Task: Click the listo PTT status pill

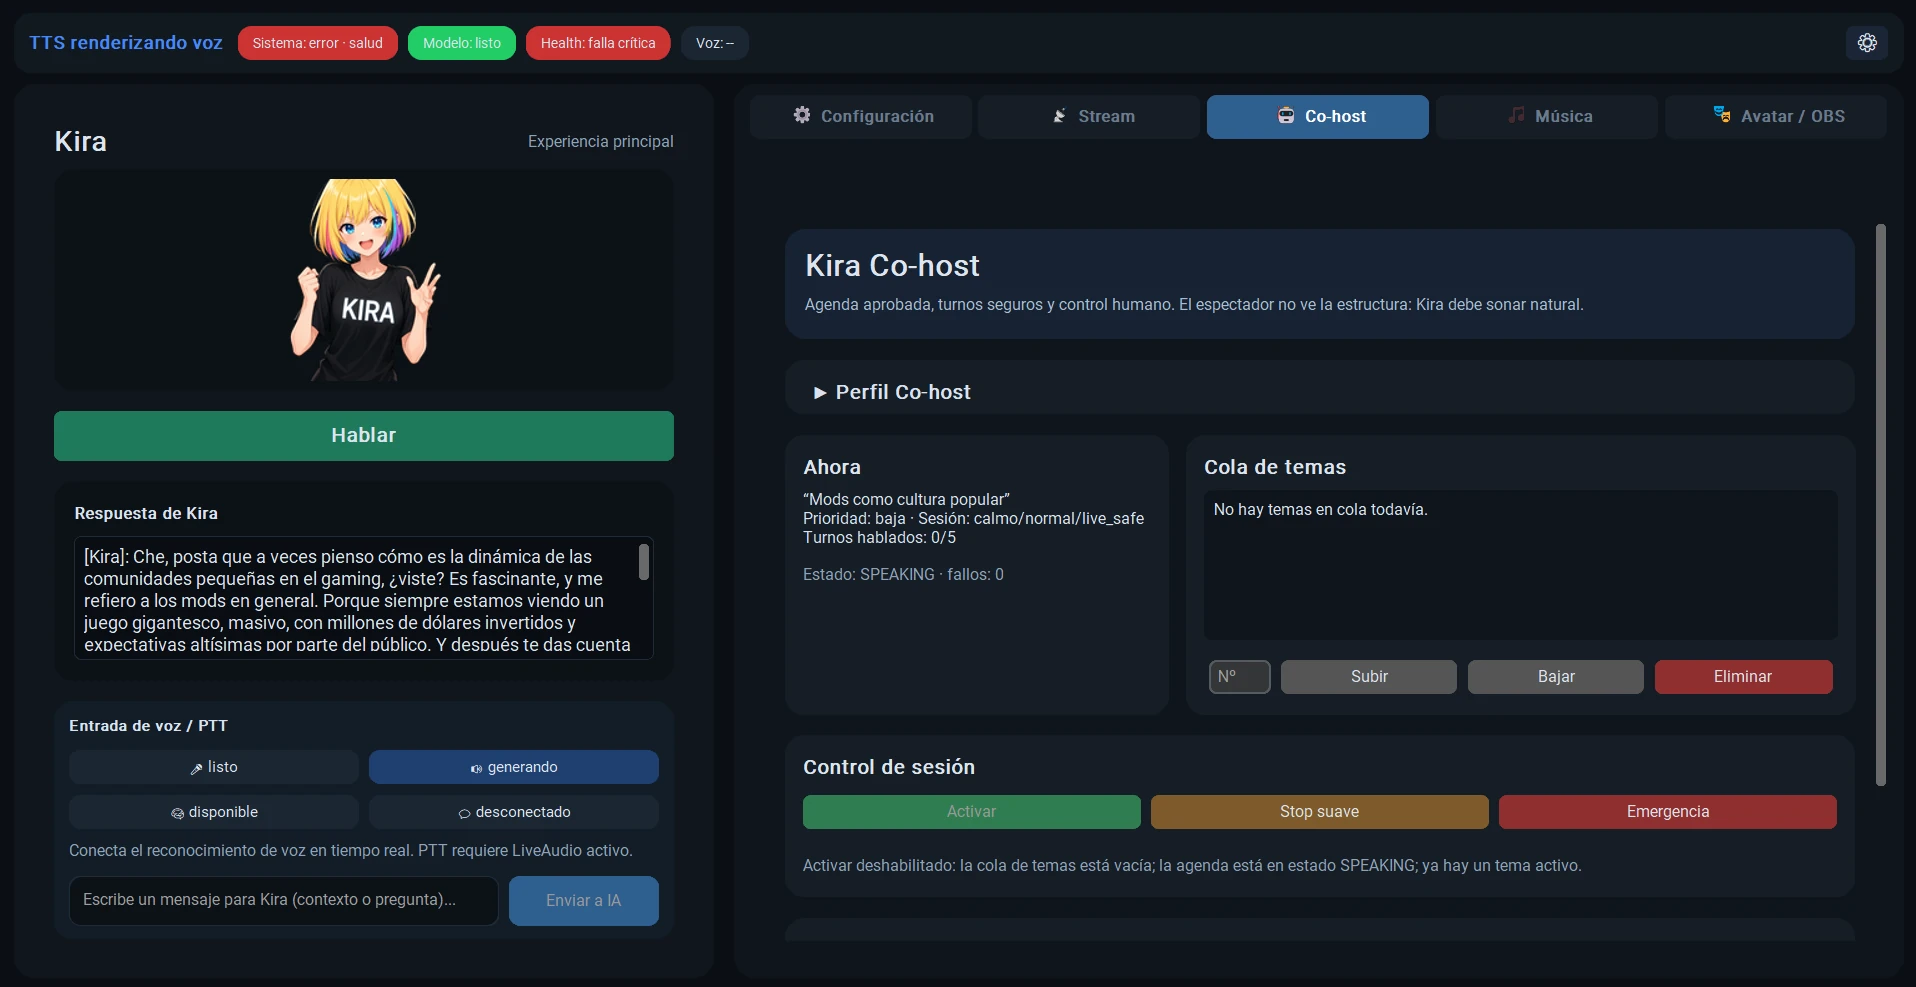Action: (214, 767)
